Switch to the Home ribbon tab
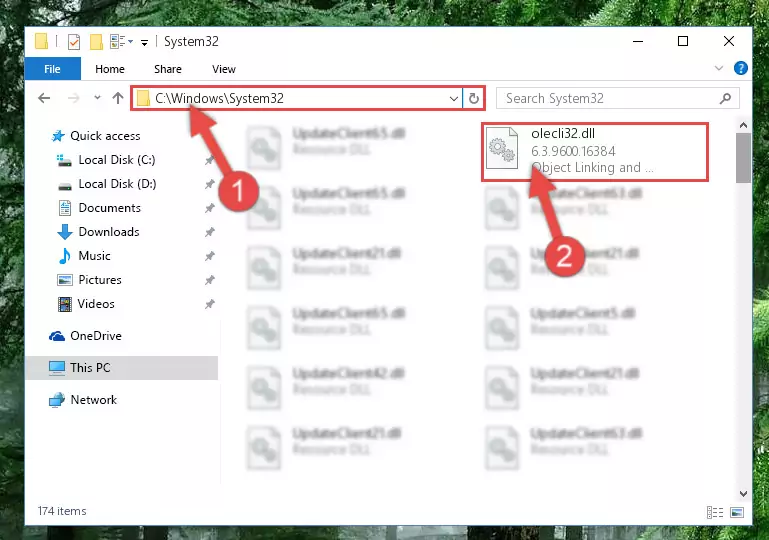The width and height of the screenshot is (769, 540). click(x=110, y=69)
